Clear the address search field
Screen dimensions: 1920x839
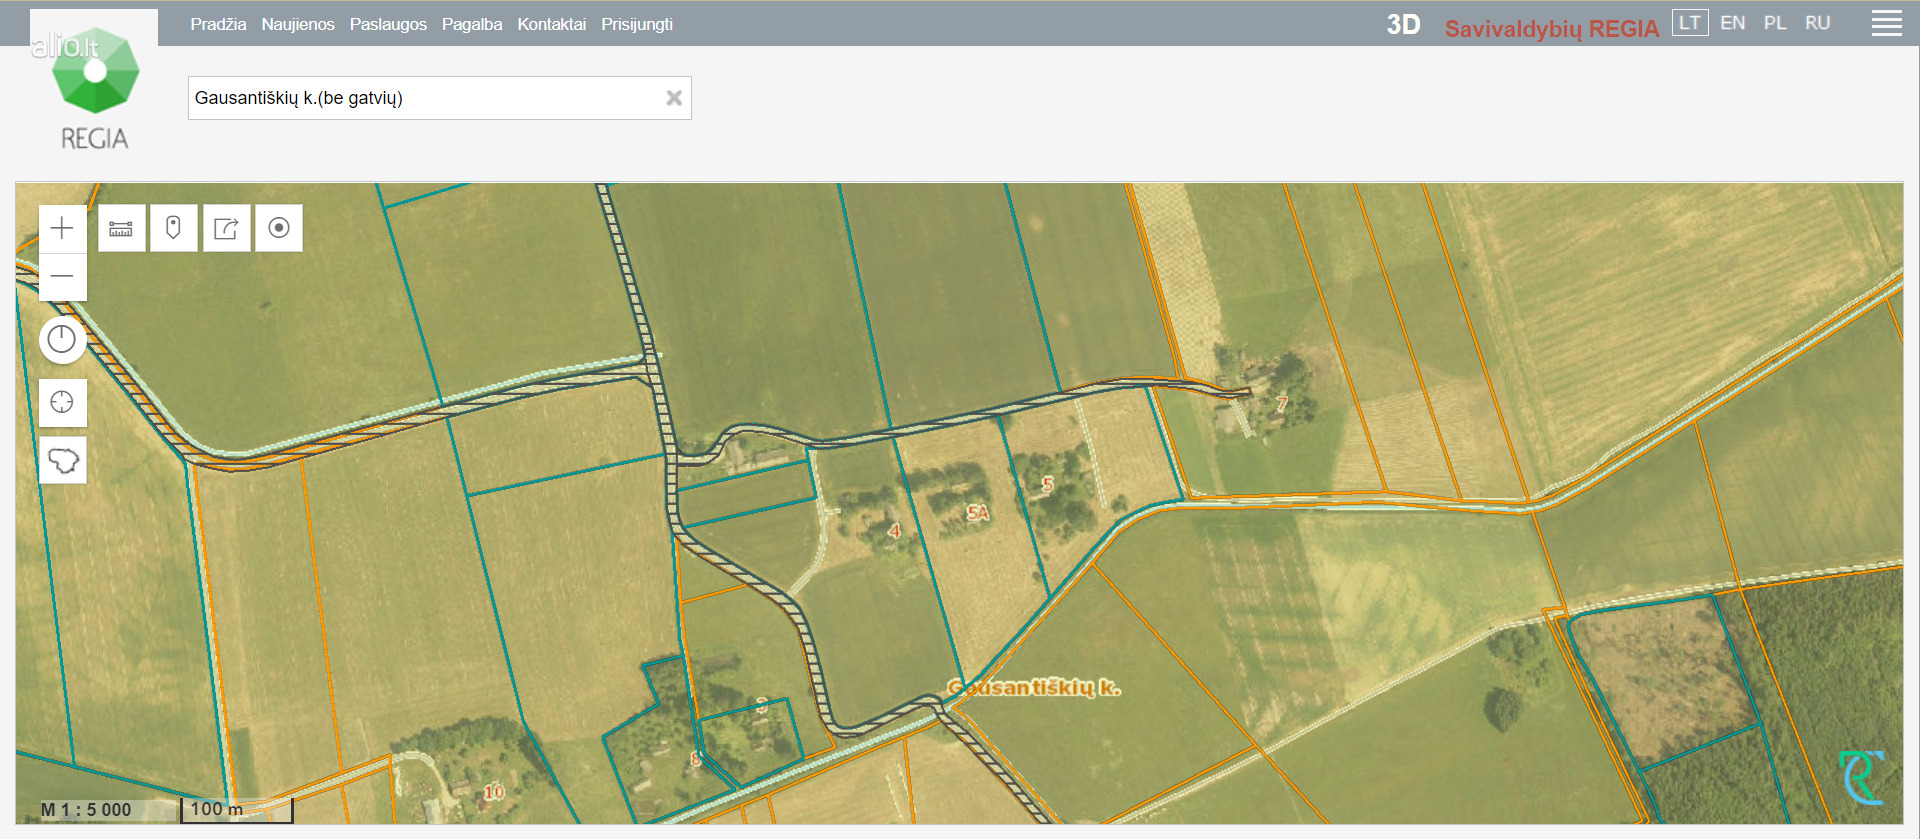point(674,98)
